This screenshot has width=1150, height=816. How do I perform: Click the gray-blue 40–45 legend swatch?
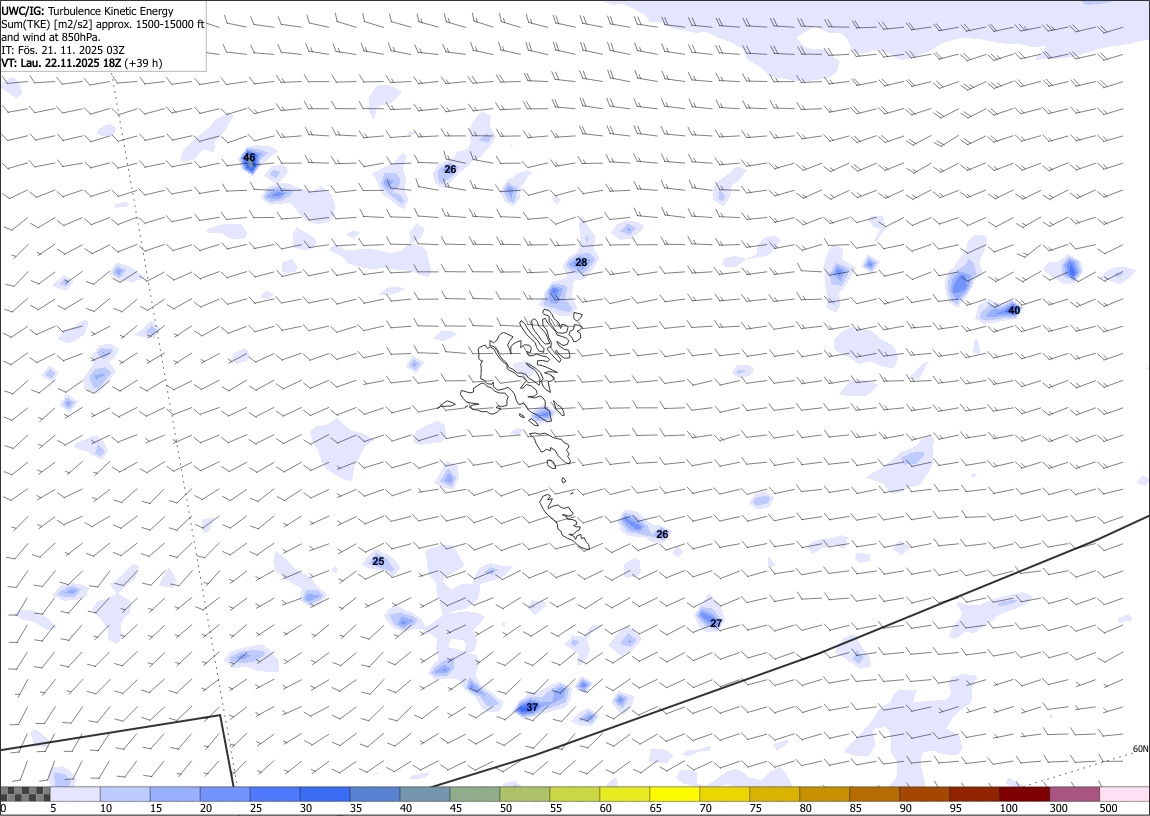tap(425, 794)
